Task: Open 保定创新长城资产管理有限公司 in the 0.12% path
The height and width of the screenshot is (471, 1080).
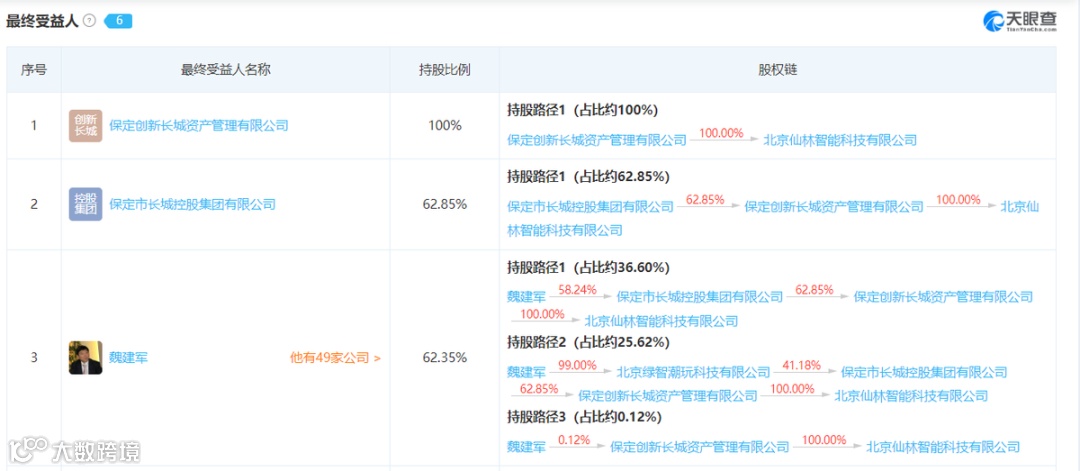Action: (700, 447)
